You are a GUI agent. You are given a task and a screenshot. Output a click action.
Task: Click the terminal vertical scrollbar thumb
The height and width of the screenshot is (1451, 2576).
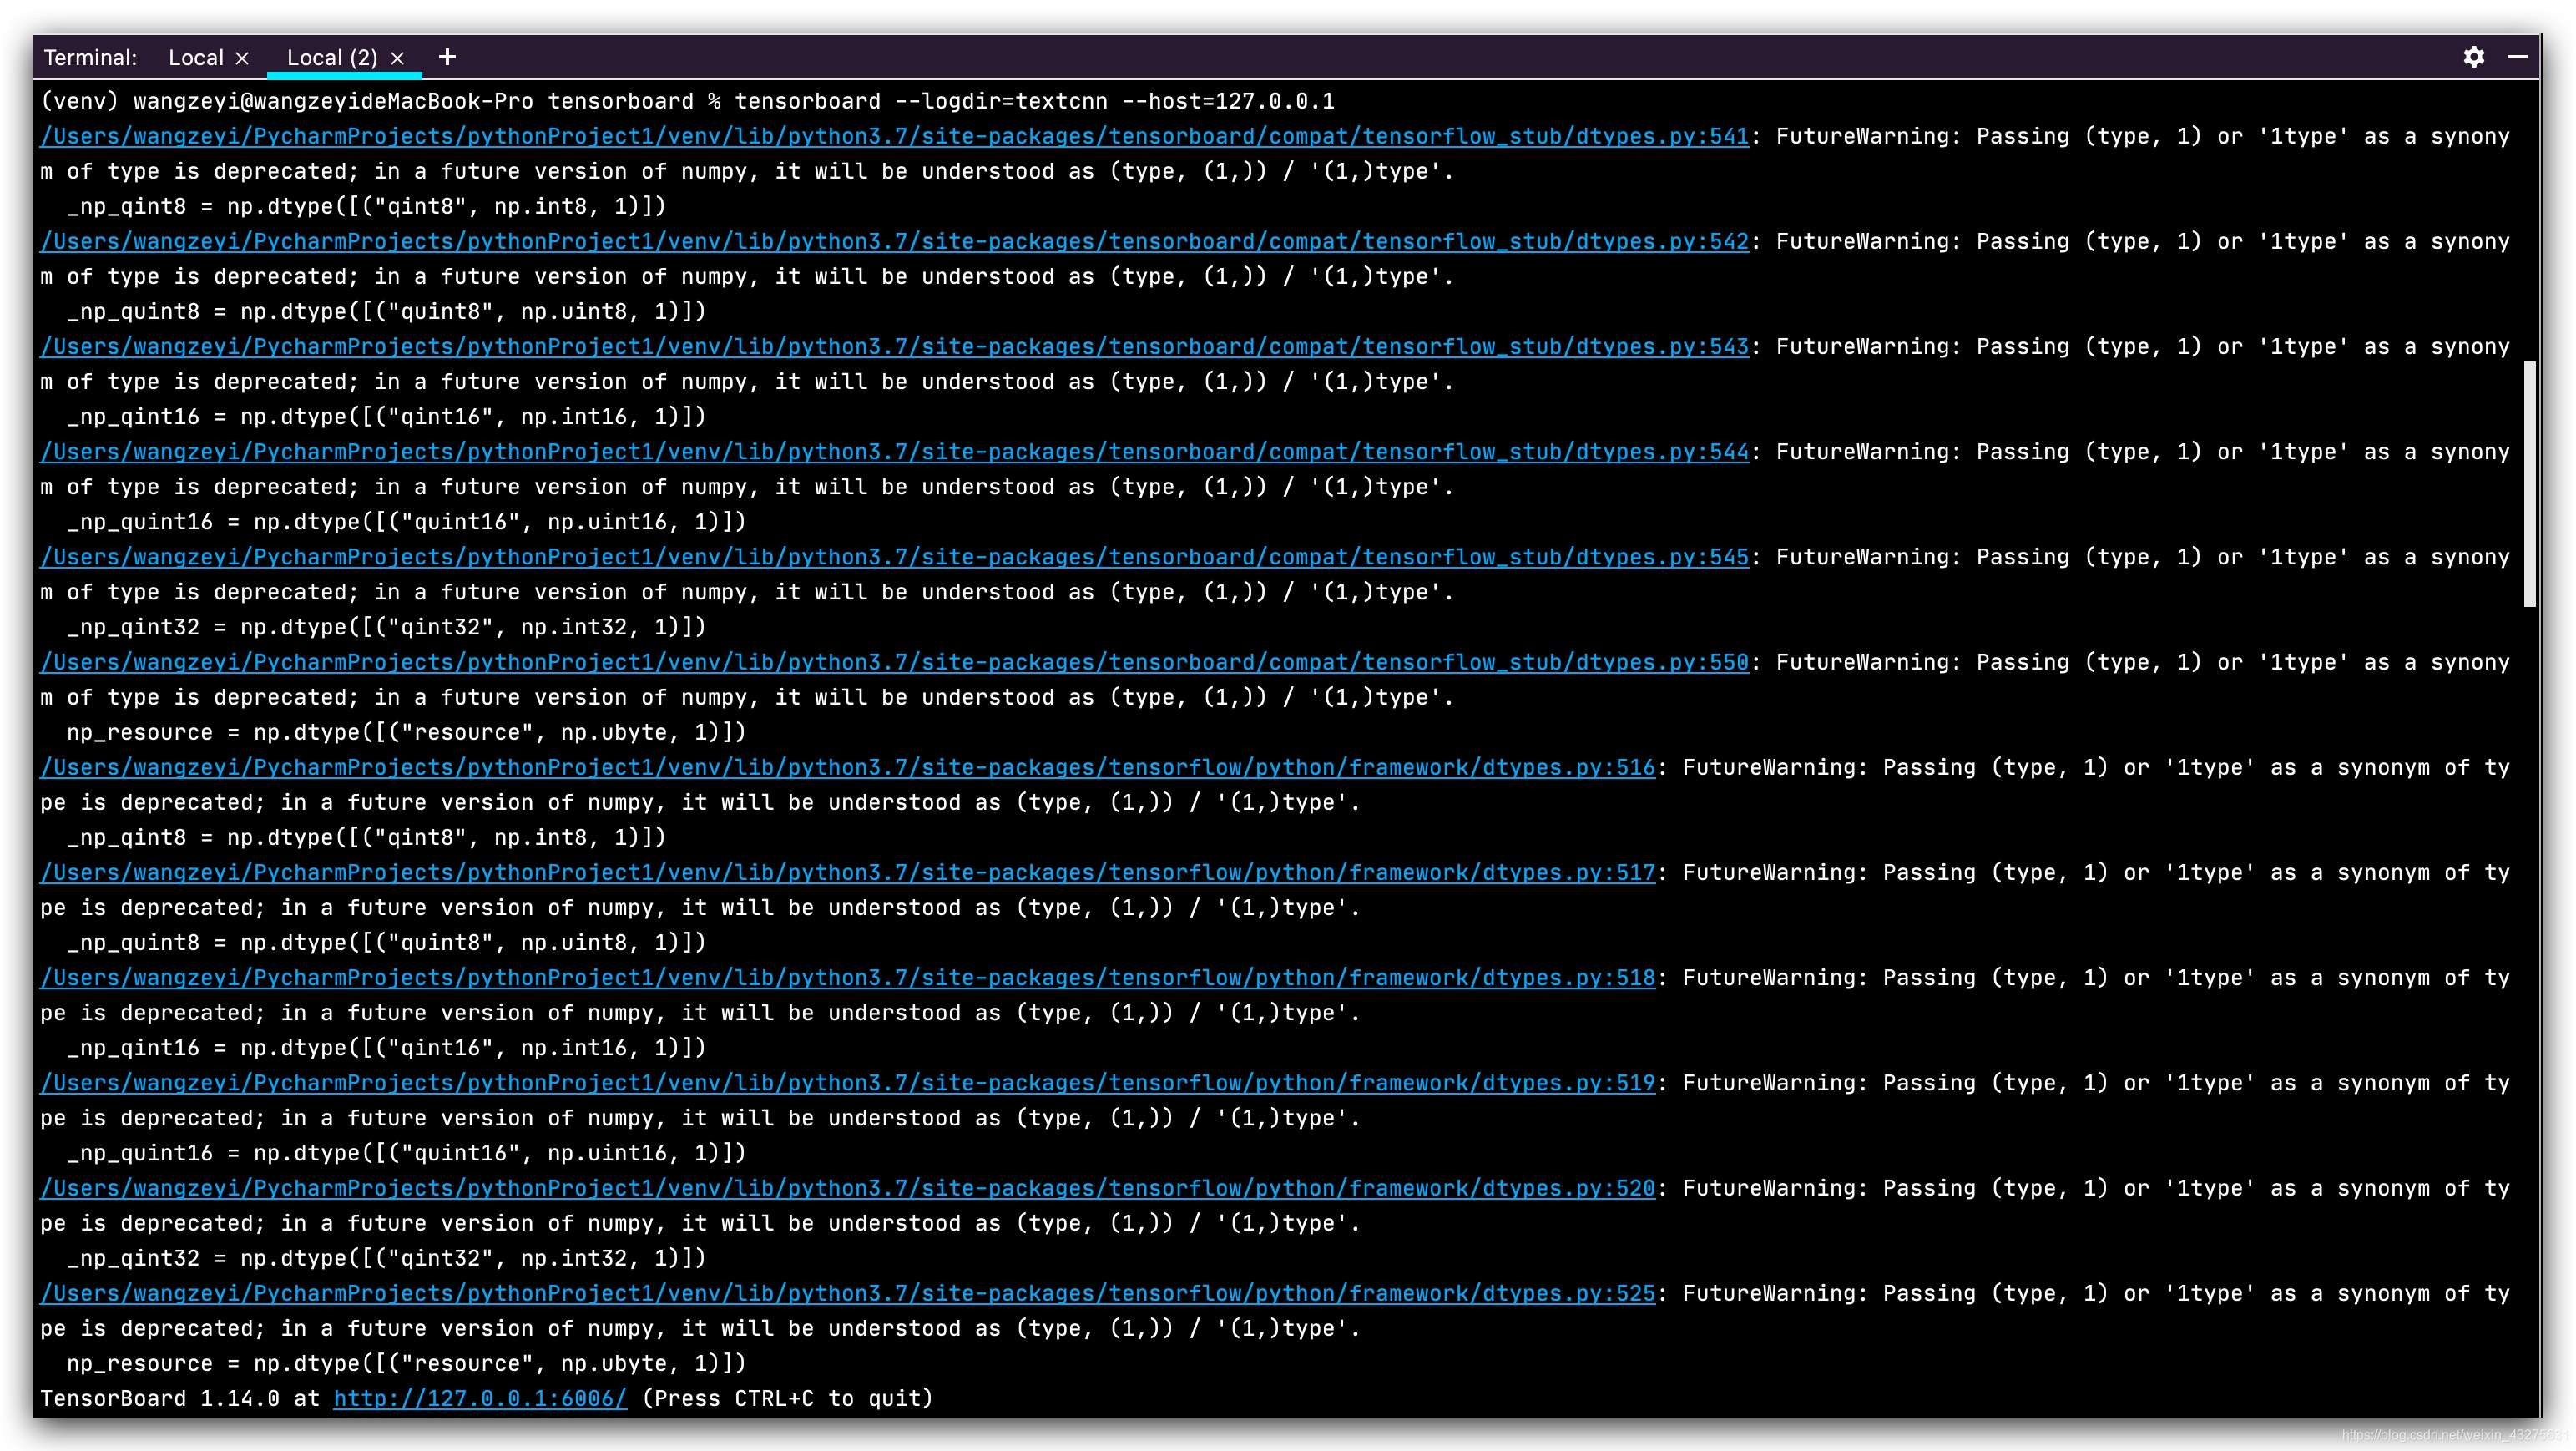2529,484
